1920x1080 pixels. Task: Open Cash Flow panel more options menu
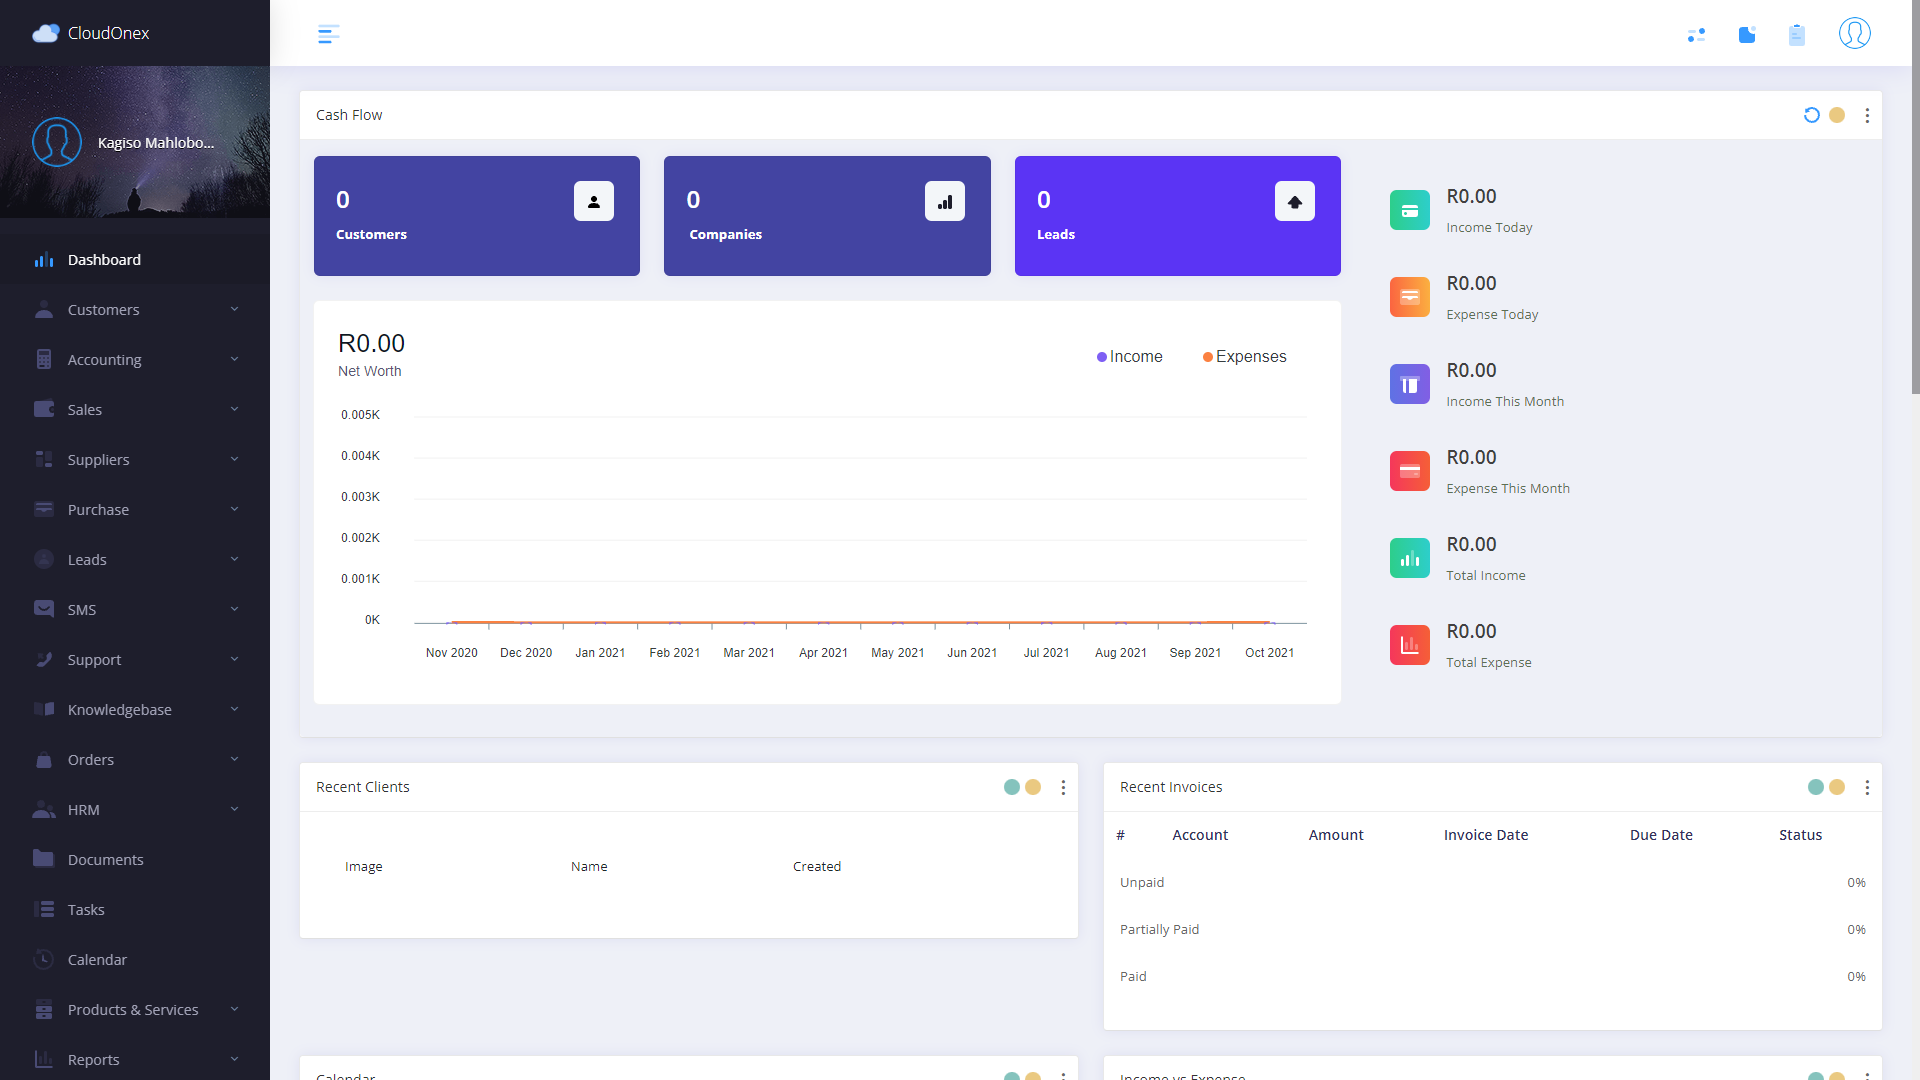point(1867,116)
